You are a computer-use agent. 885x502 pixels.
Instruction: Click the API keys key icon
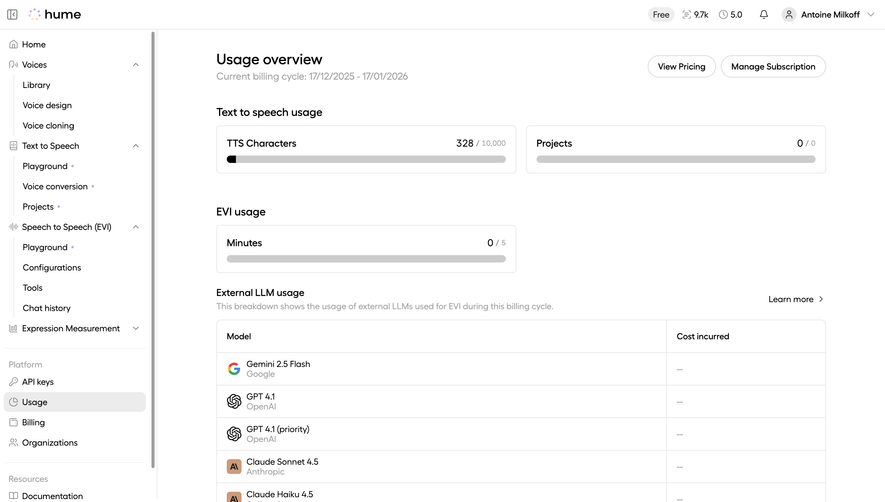[14, 382]
